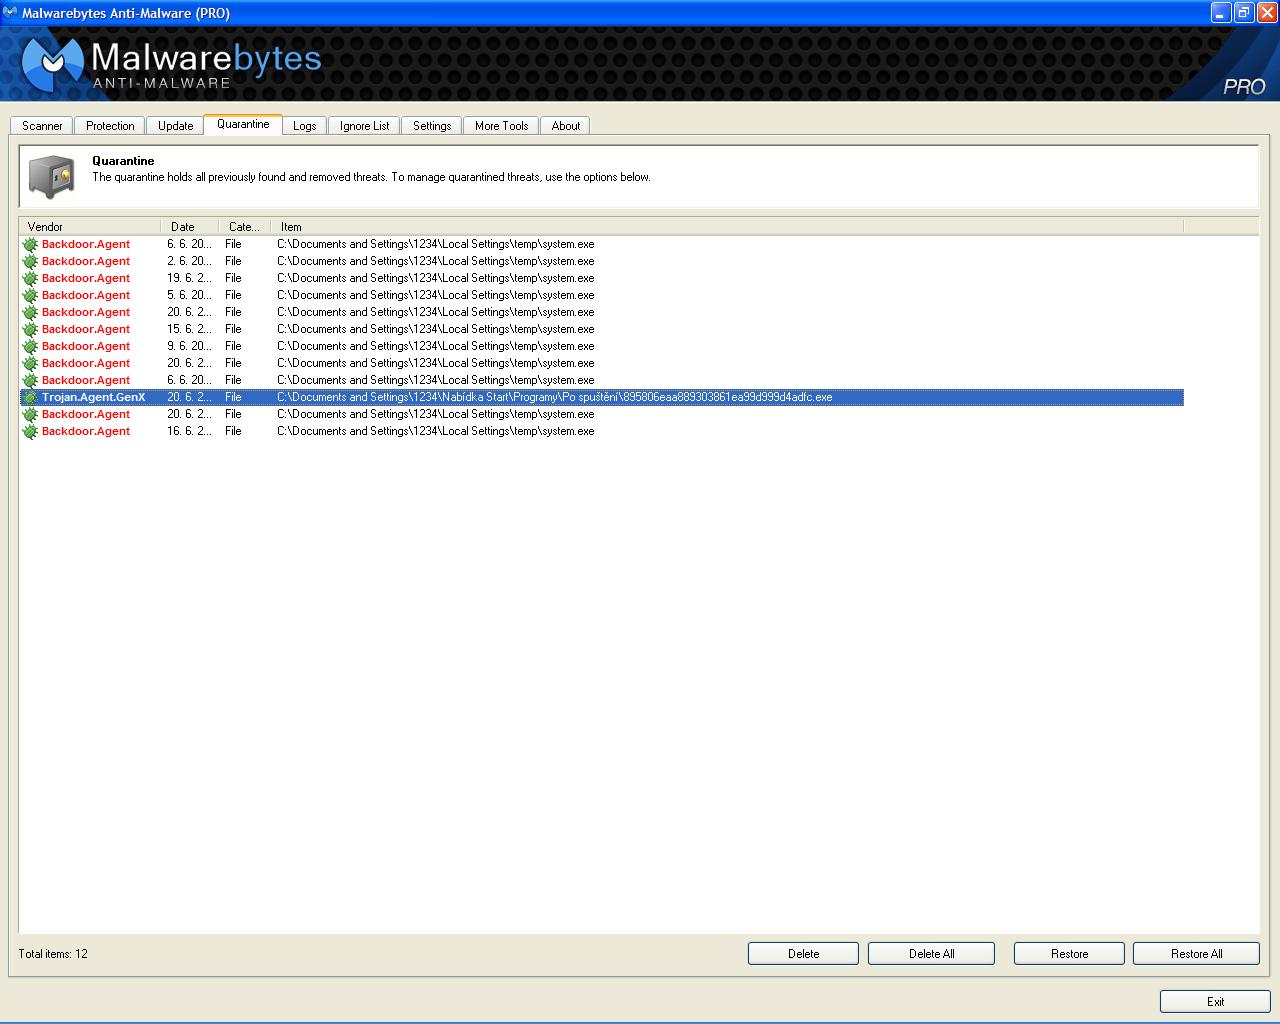This screenshot has height=1024, width=1280.
Task: Click the bug icon in row dated 15. 6.
Action: [30, 329]
